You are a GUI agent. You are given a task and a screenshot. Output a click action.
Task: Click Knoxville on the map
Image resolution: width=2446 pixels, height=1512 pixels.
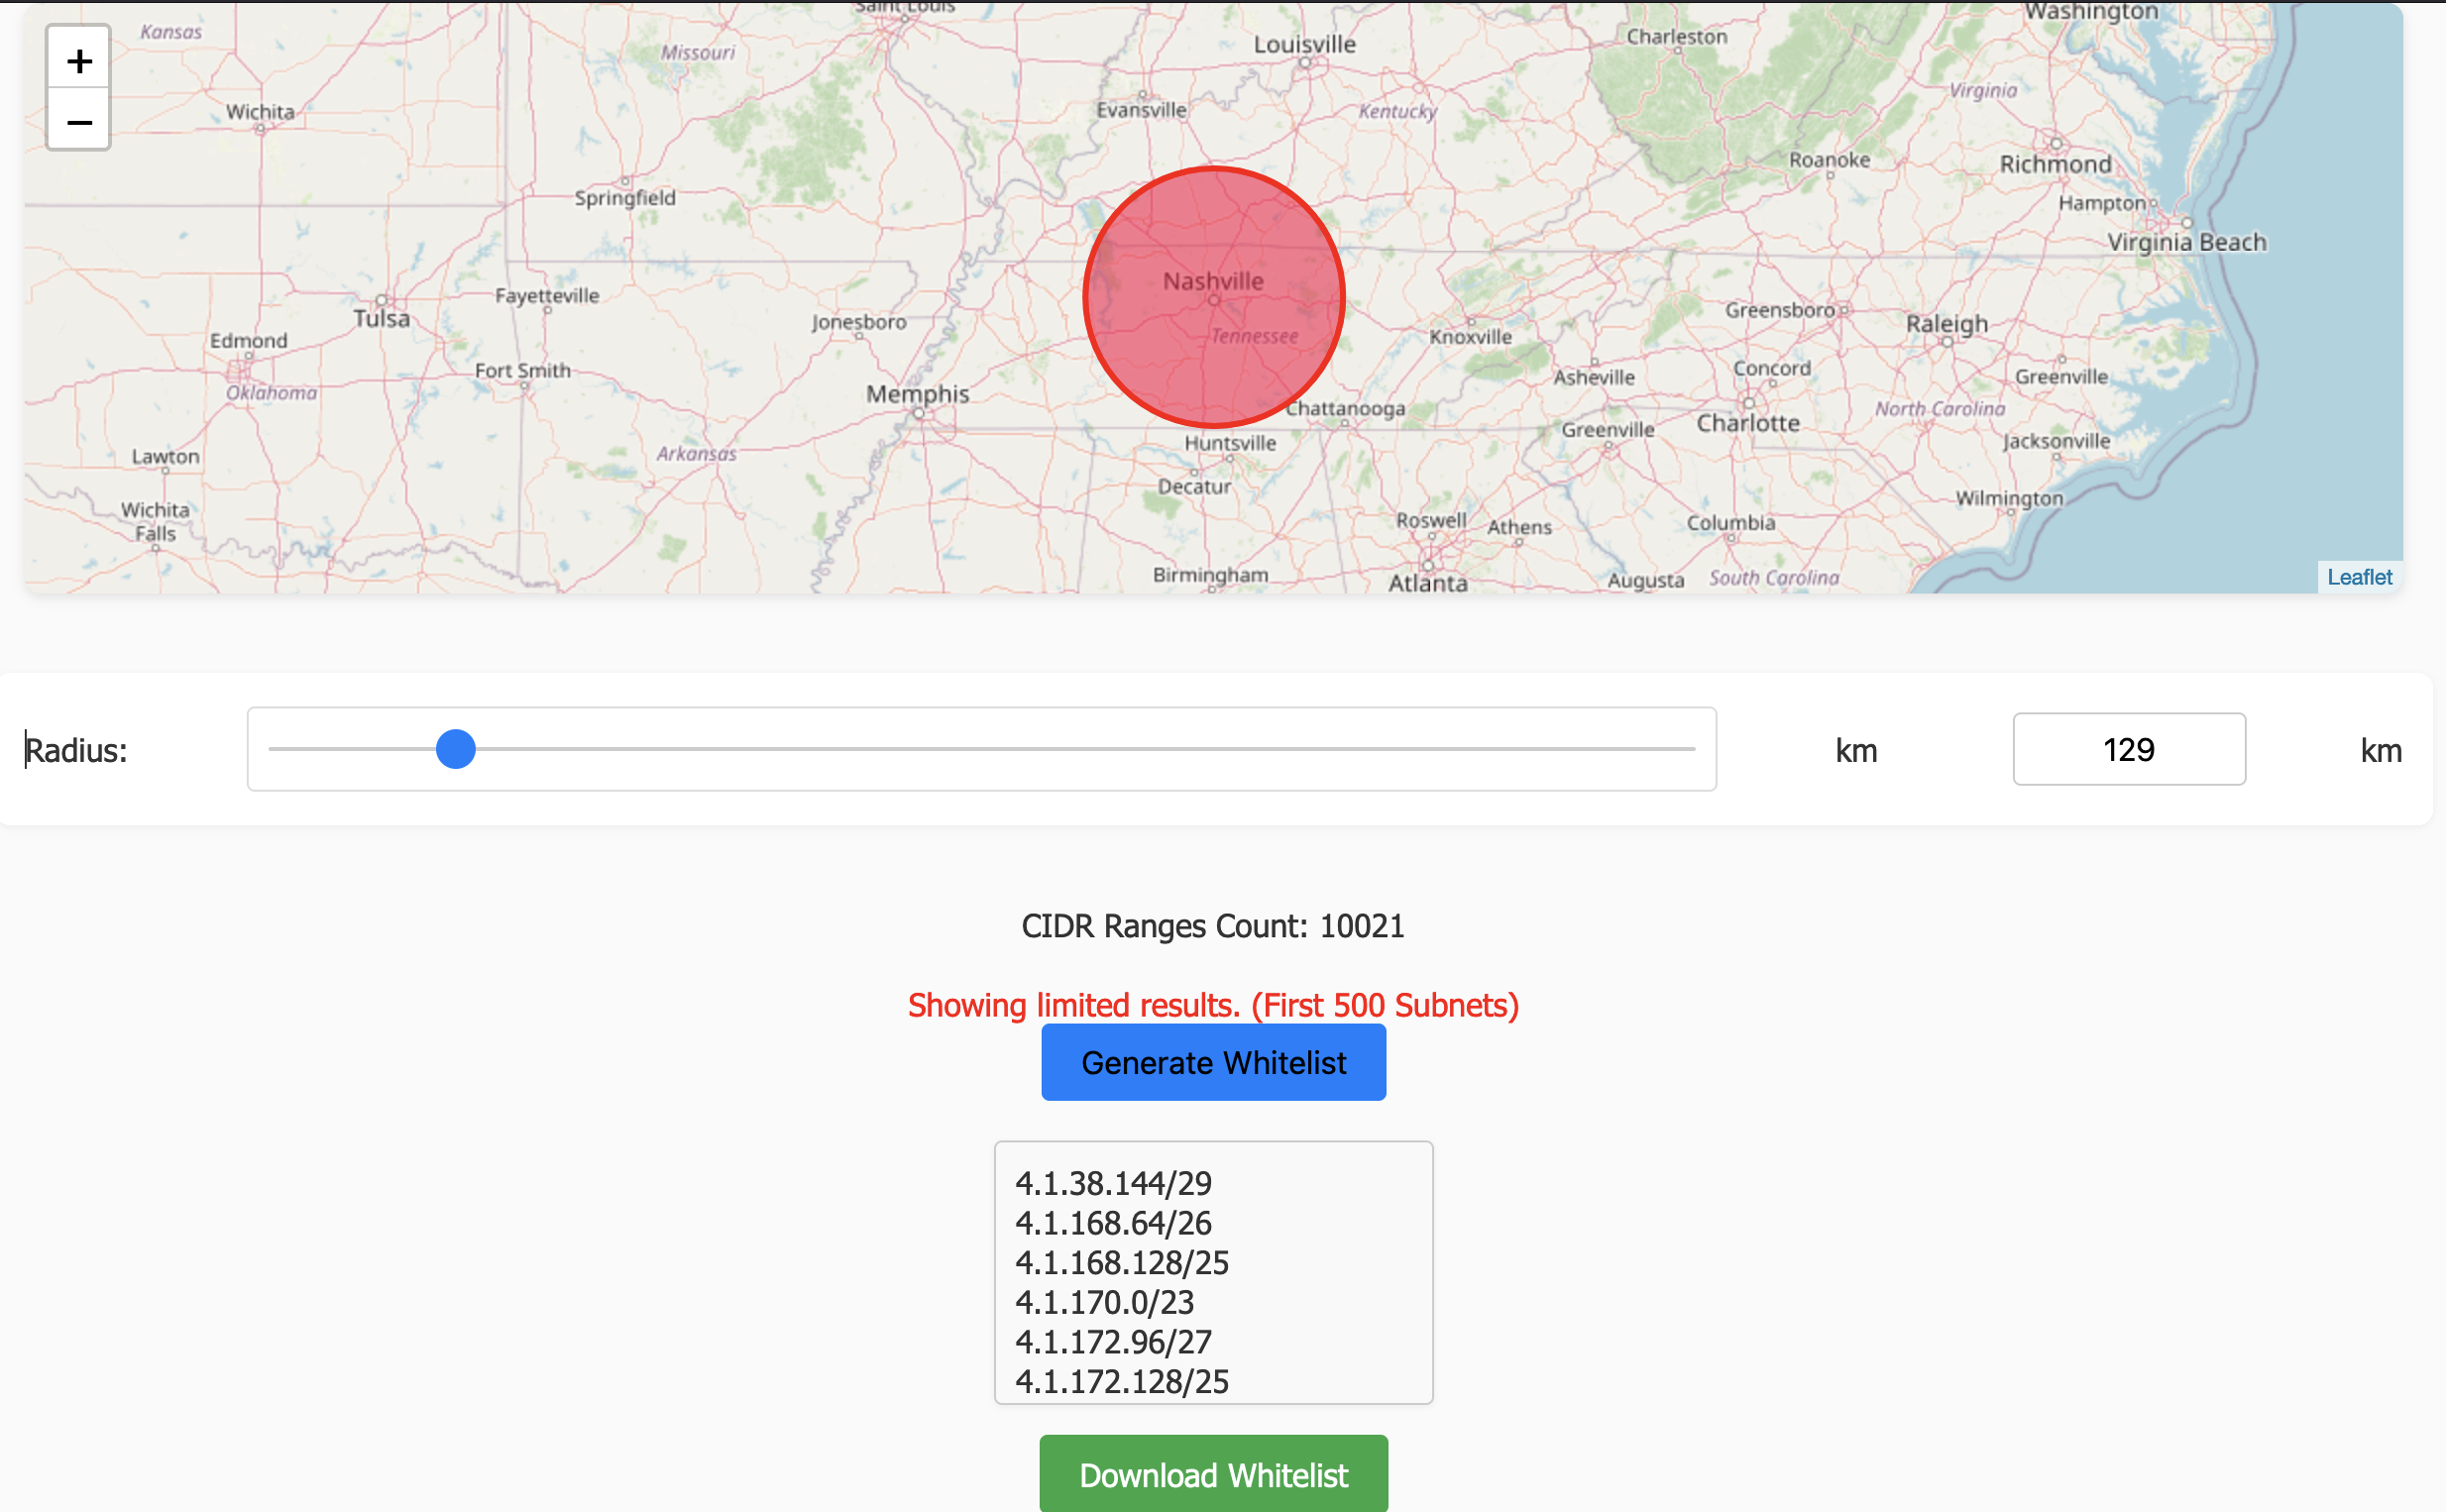click(x=1469, y=337)
